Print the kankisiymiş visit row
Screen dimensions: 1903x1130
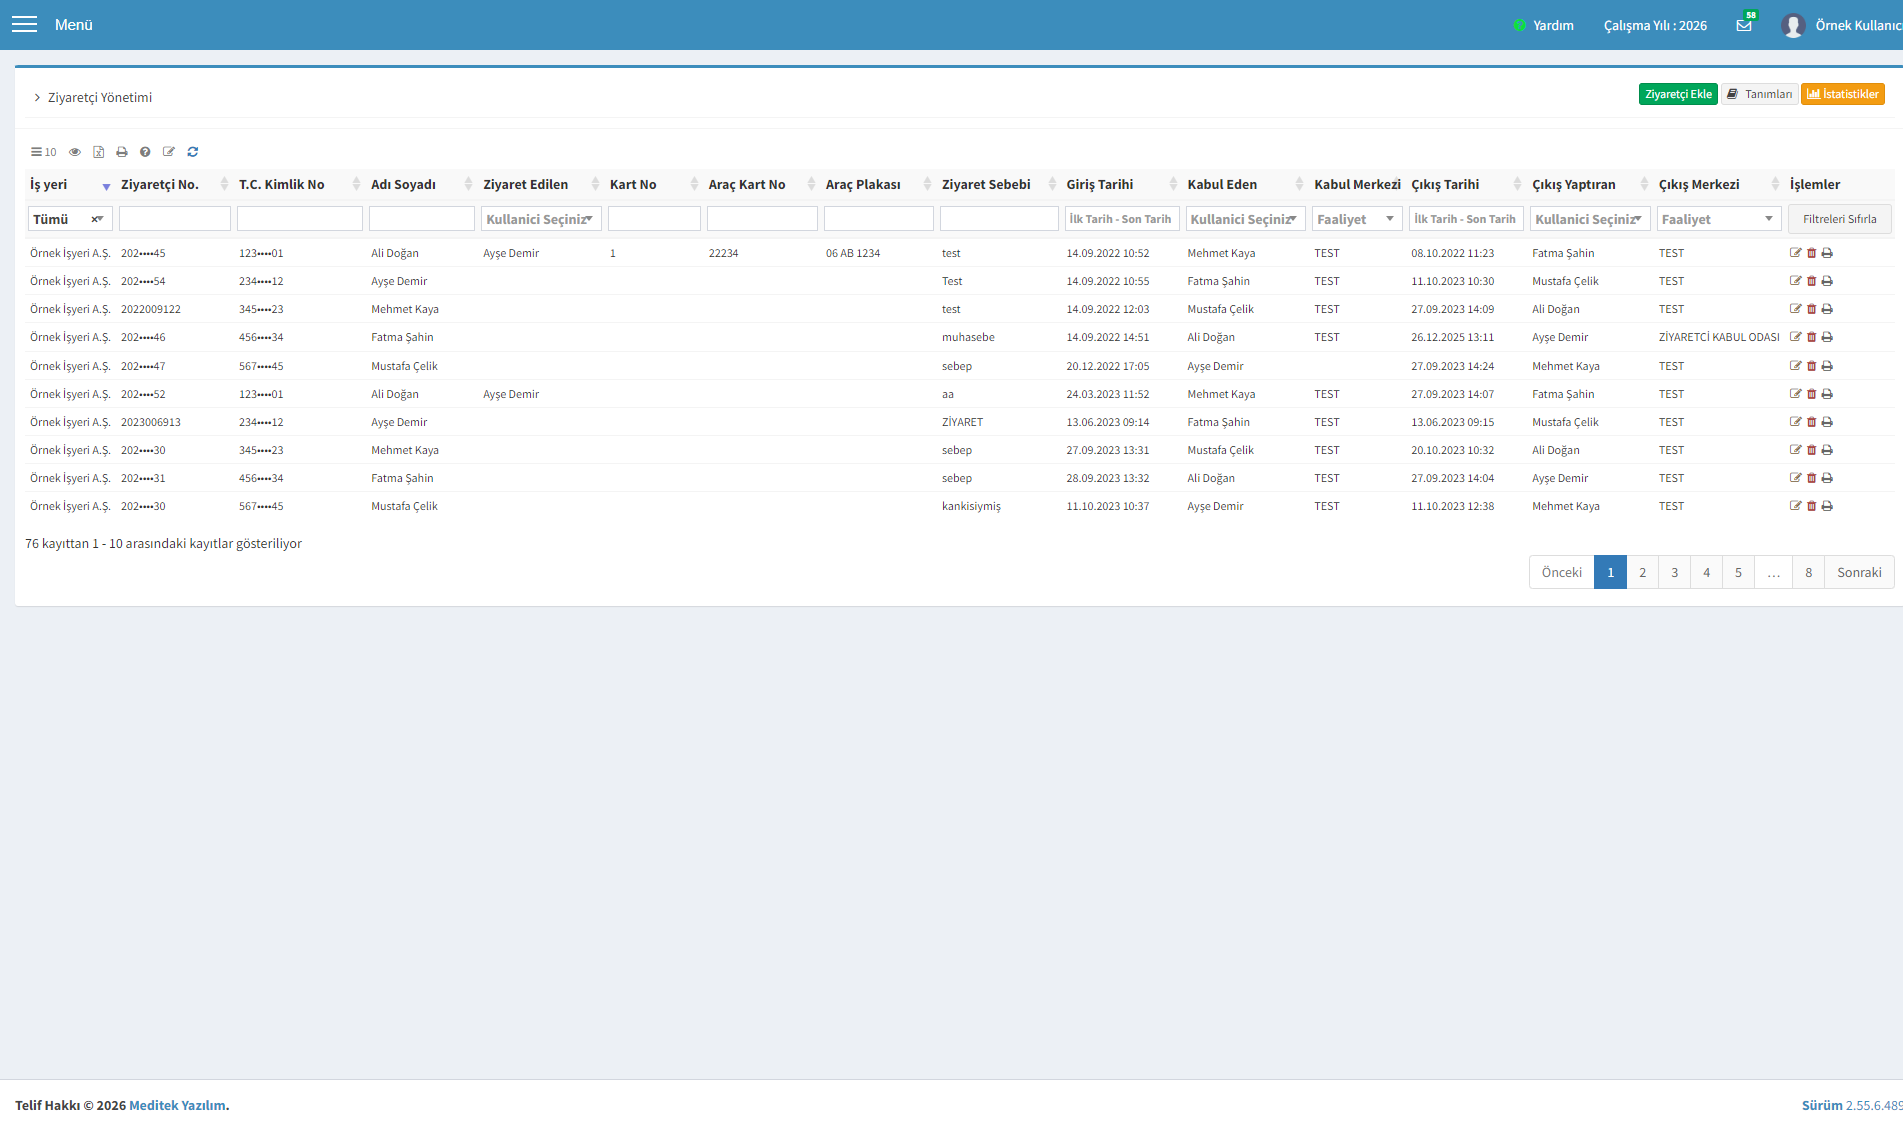[1827, 506]
